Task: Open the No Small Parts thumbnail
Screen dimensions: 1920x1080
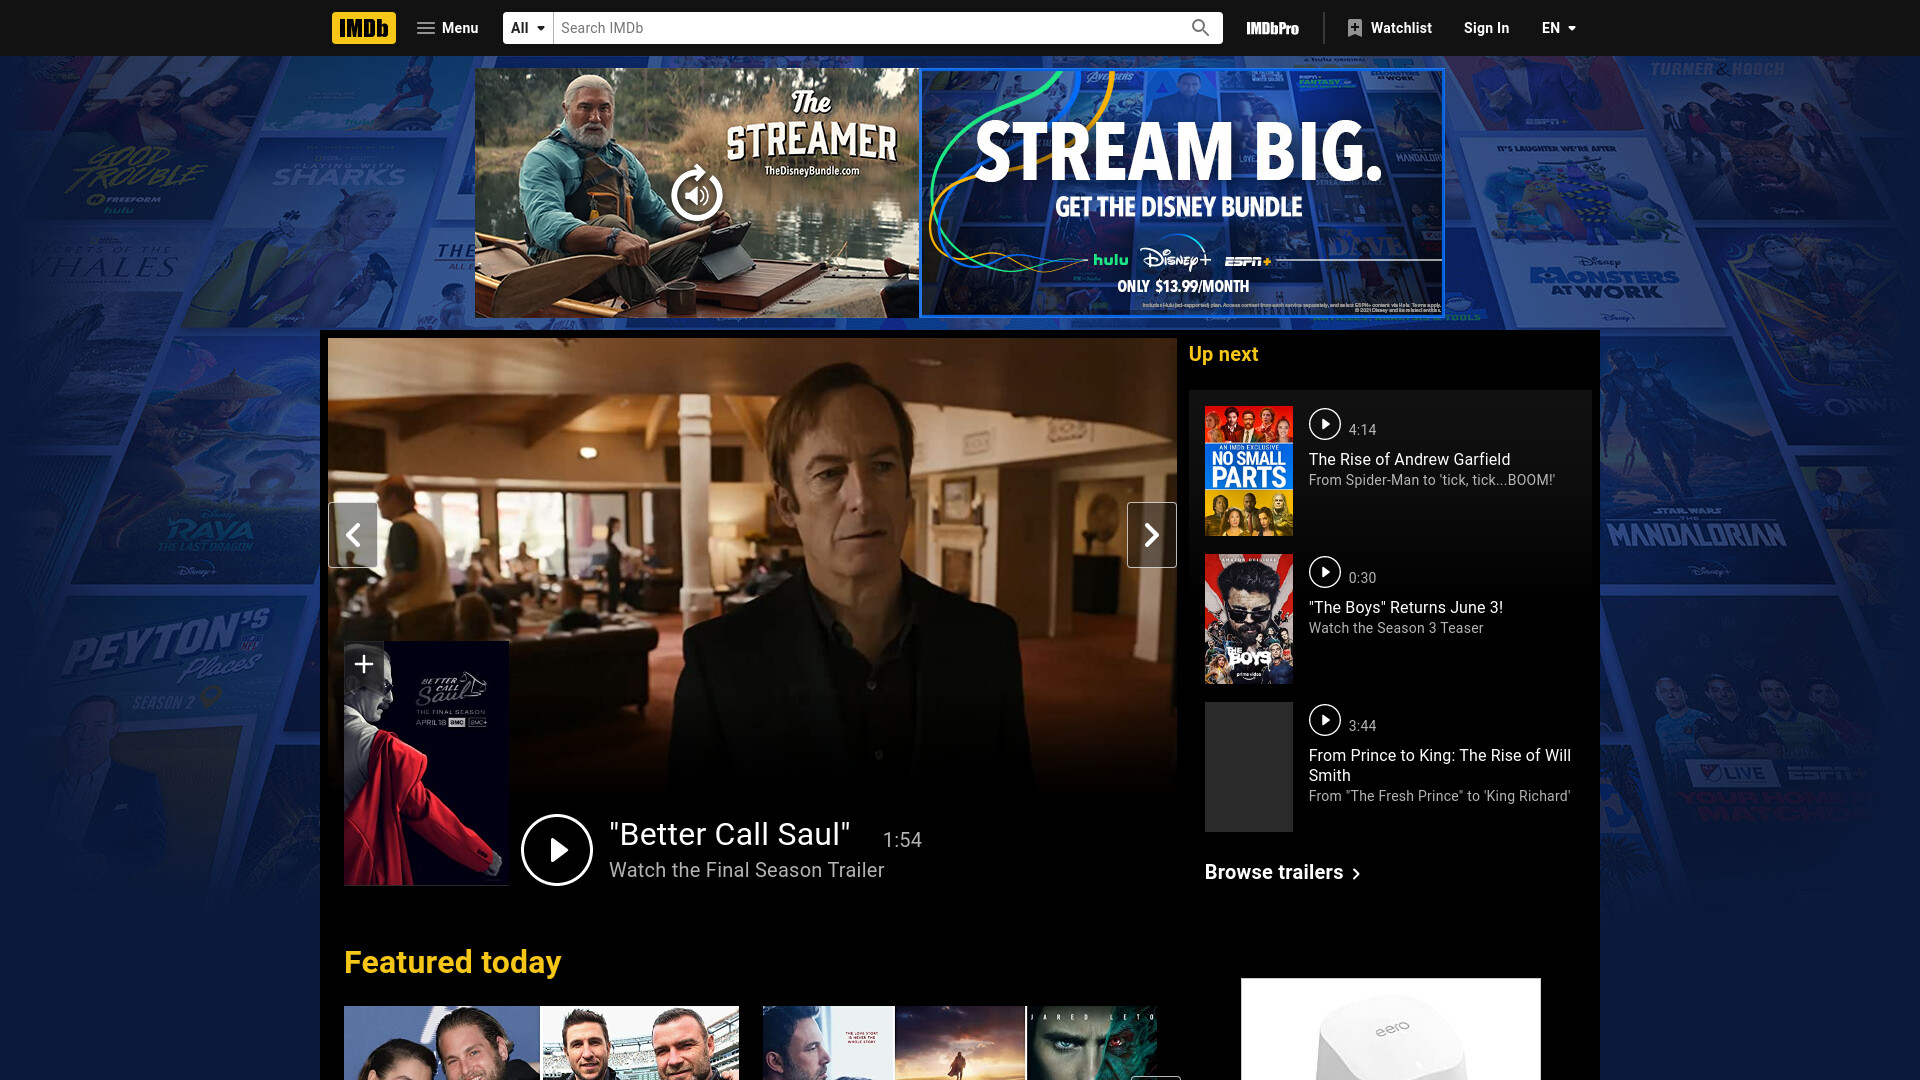Action: point(1249,471)
